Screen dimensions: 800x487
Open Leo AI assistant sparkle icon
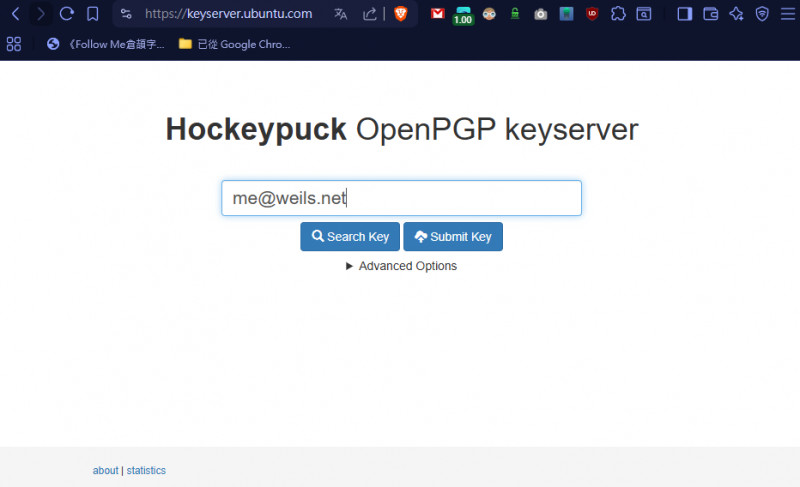(x=736, y=14)
